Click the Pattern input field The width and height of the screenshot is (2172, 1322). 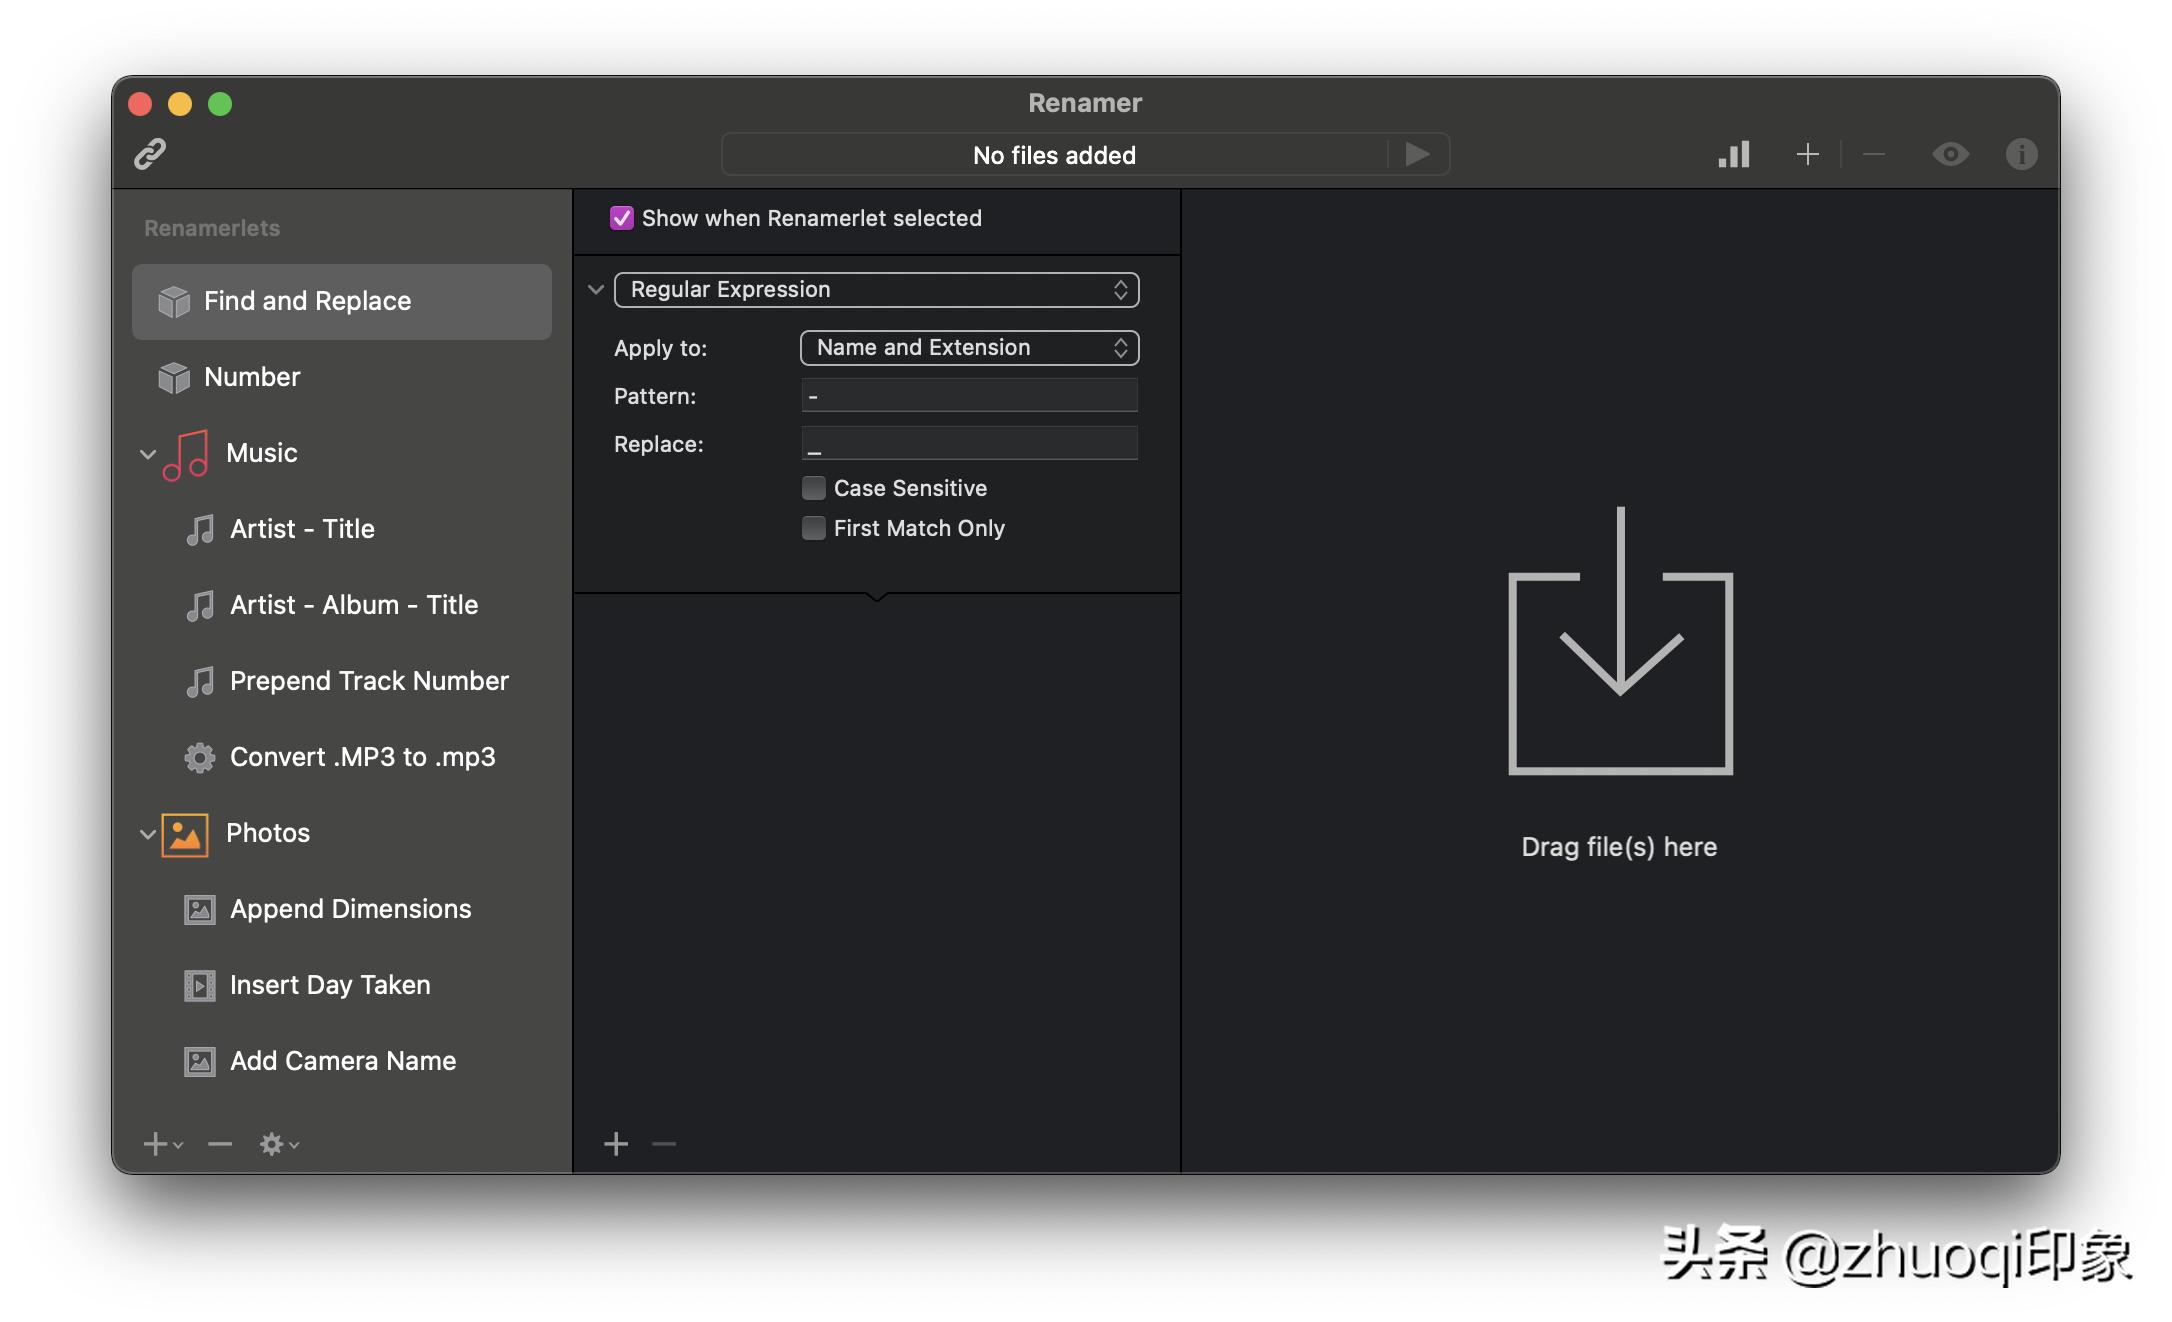[x=969, y=396]
